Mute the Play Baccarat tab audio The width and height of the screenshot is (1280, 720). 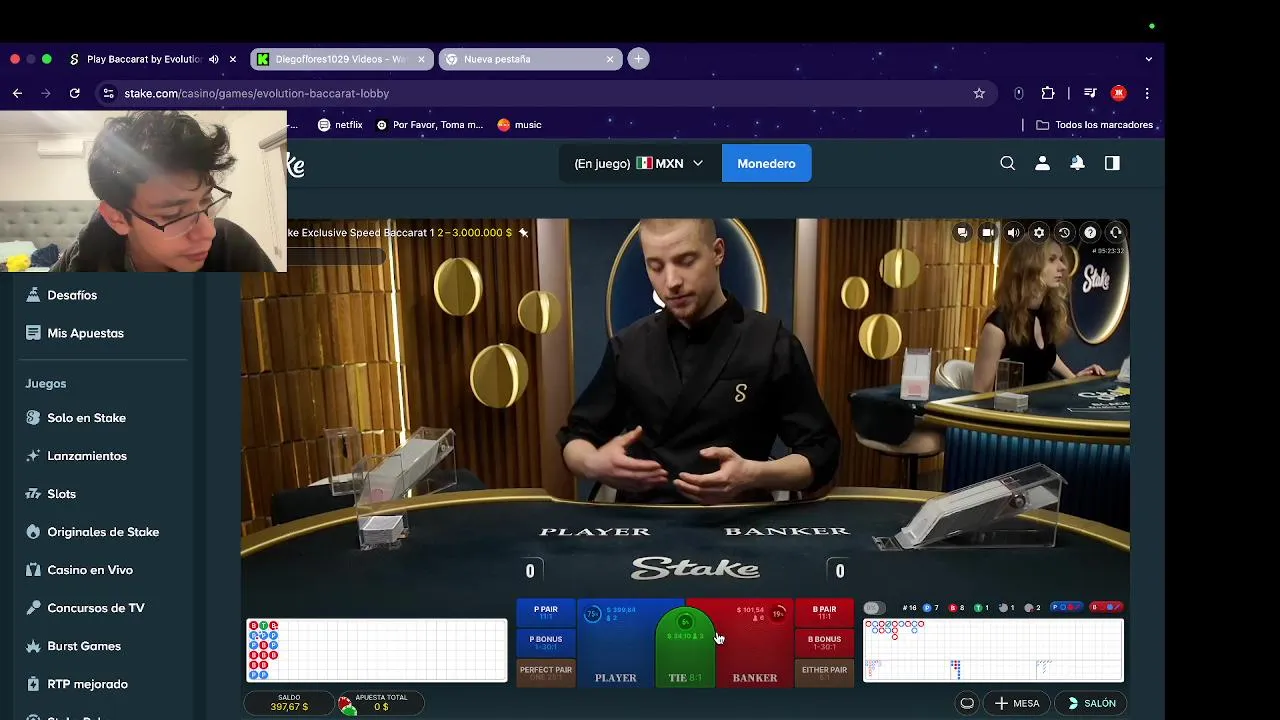[213, 59]
